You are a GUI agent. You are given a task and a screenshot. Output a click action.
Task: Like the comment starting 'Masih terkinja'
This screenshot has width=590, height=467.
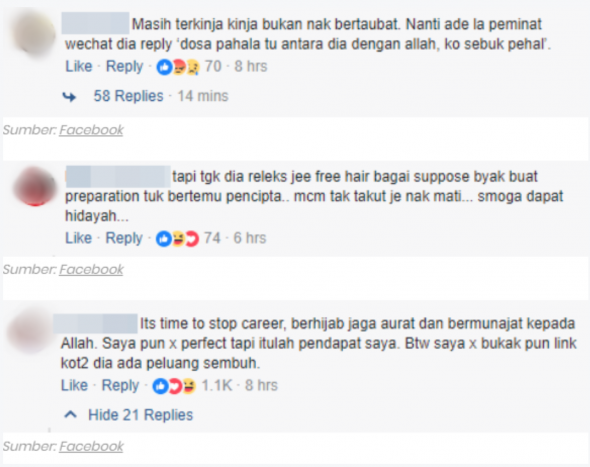click(x=79, y=67)
